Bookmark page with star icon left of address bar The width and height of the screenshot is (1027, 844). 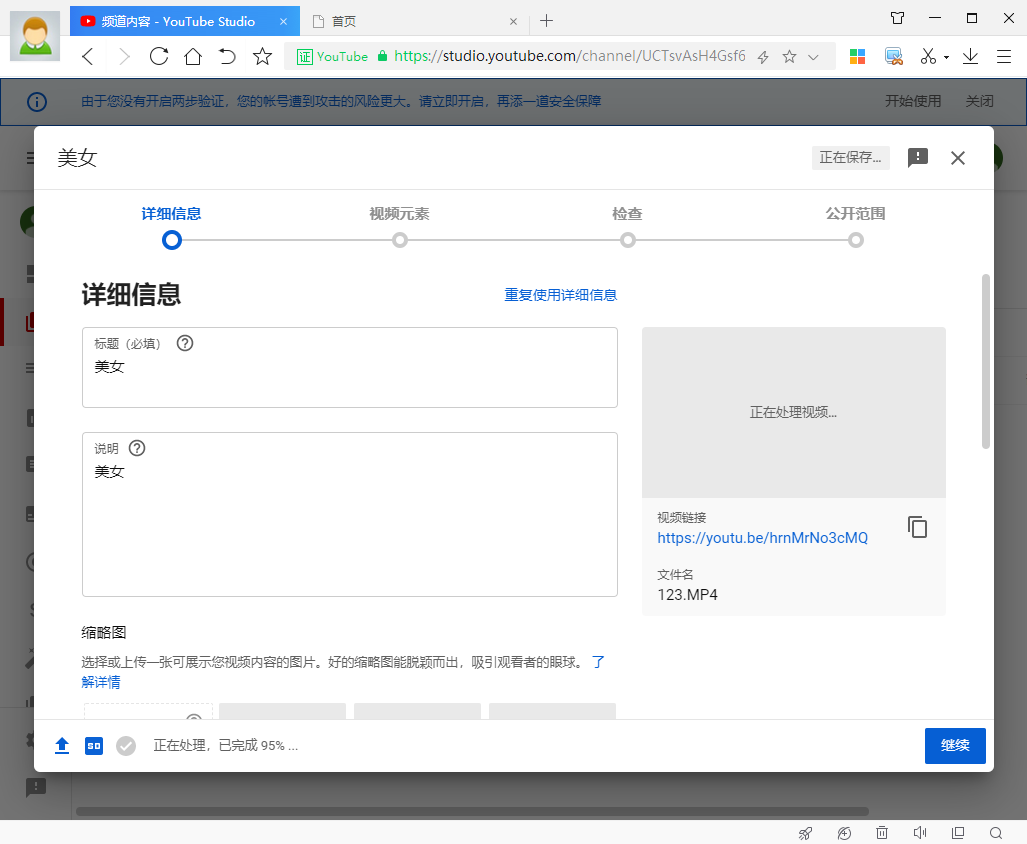click(262, 56)
